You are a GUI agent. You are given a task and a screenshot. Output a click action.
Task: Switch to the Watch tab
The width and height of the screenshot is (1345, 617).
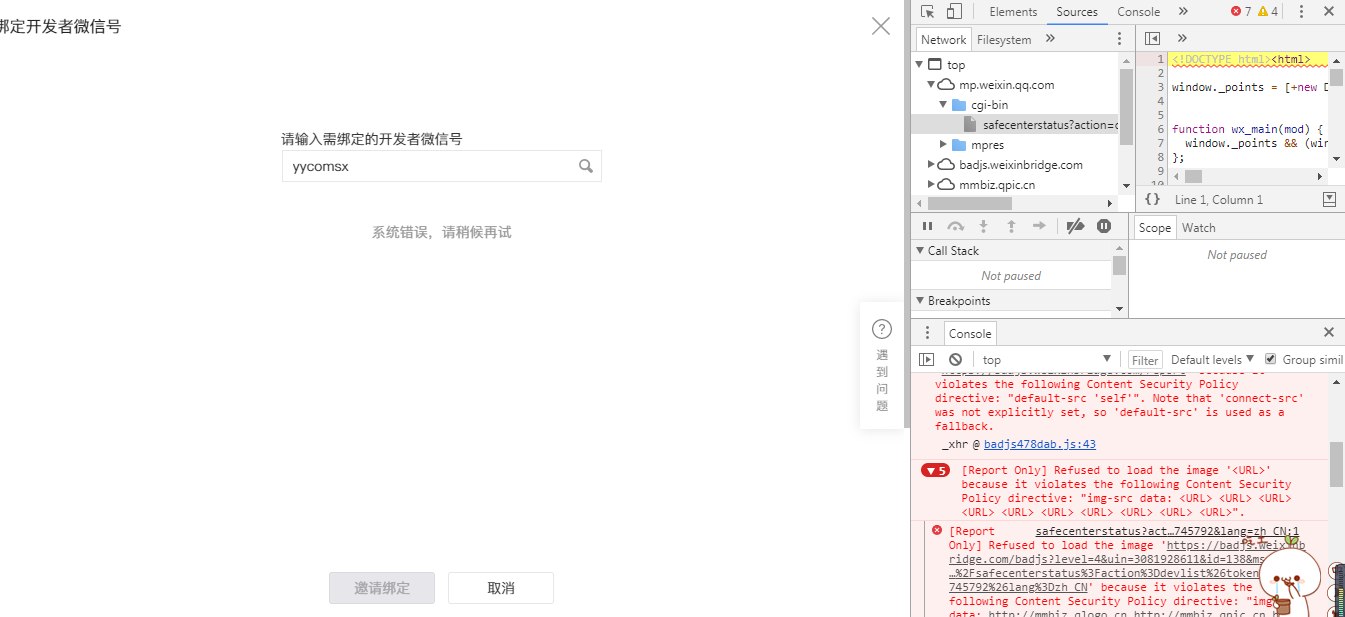coord(1198,227)
